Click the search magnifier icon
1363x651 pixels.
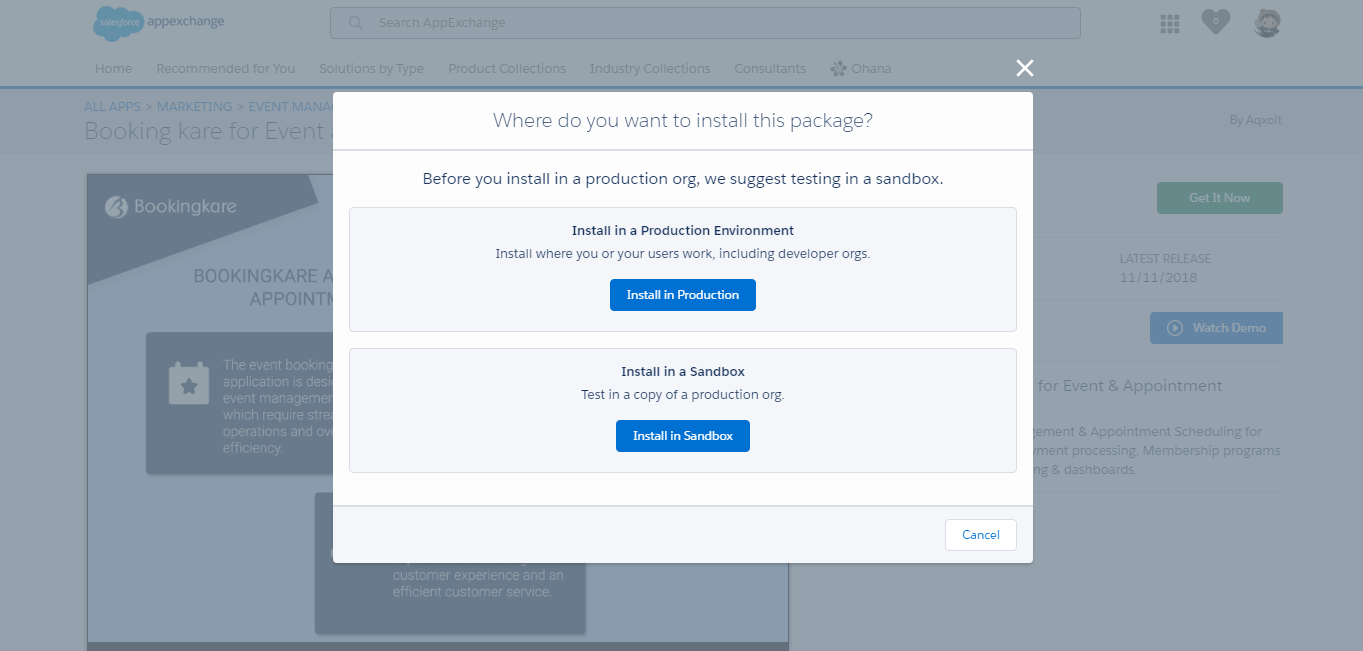355,22
